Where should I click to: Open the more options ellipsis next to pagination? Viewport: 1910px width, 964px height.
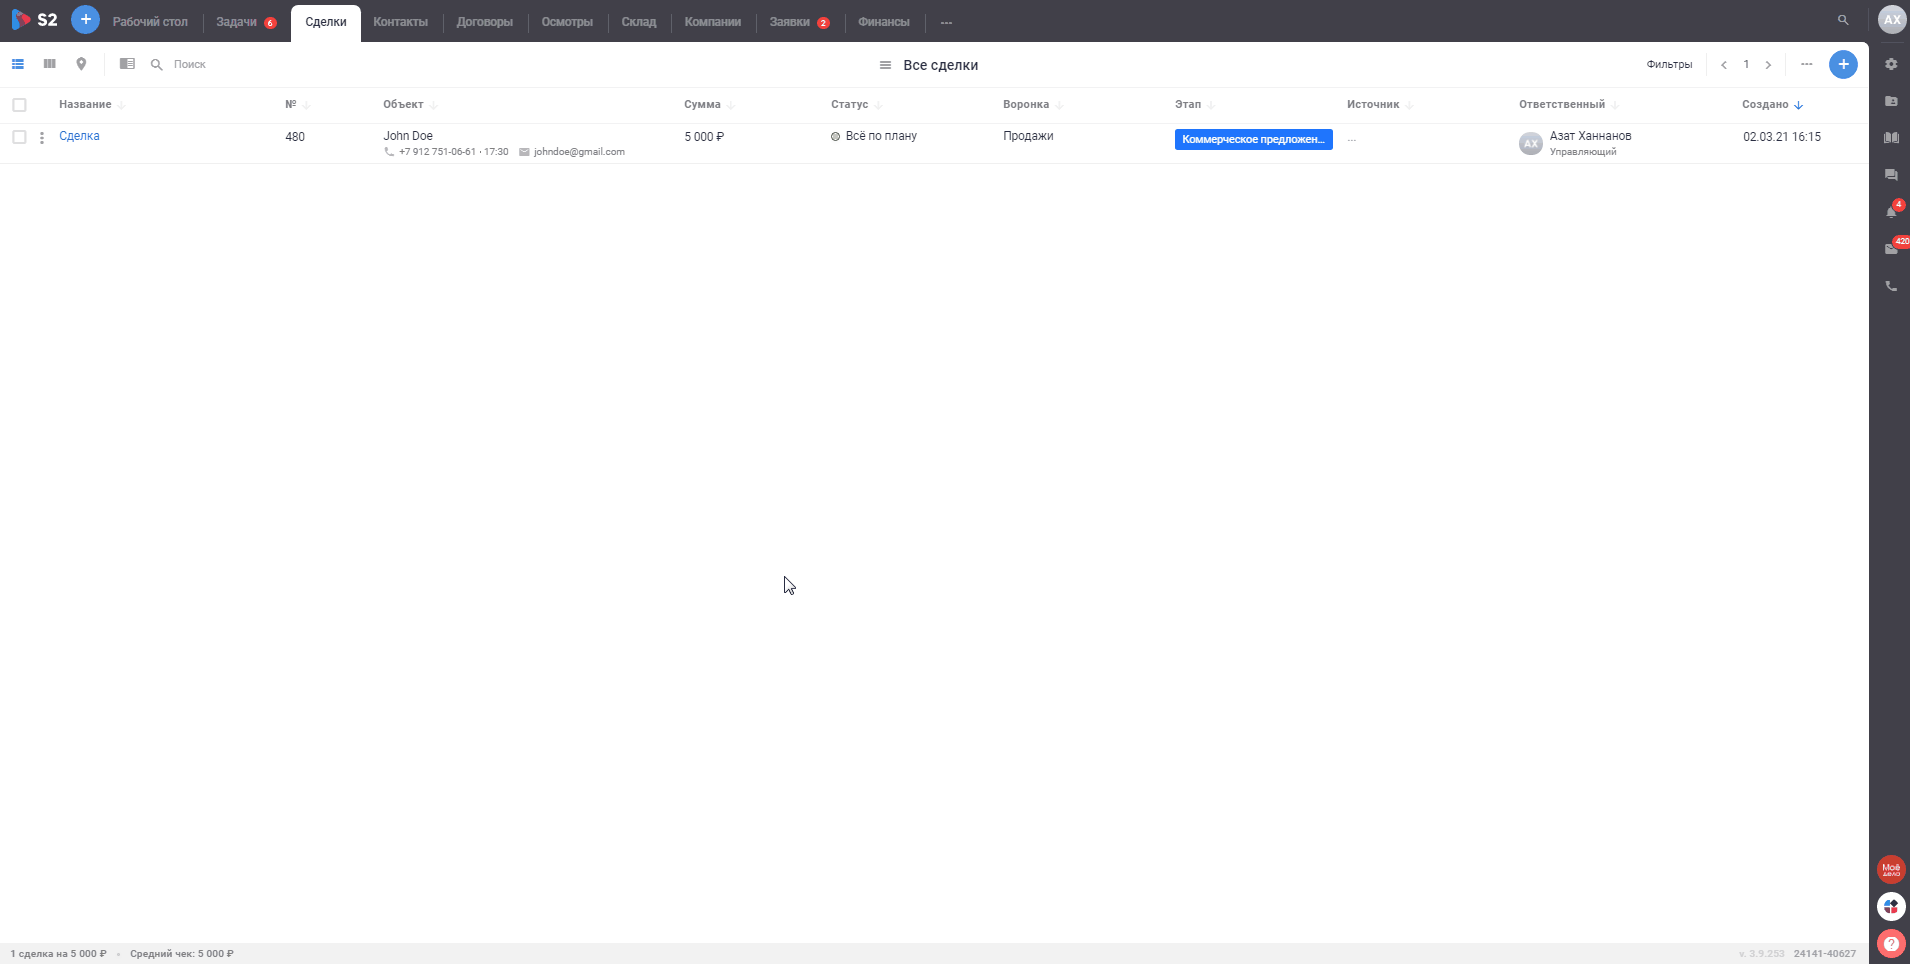1806,64
